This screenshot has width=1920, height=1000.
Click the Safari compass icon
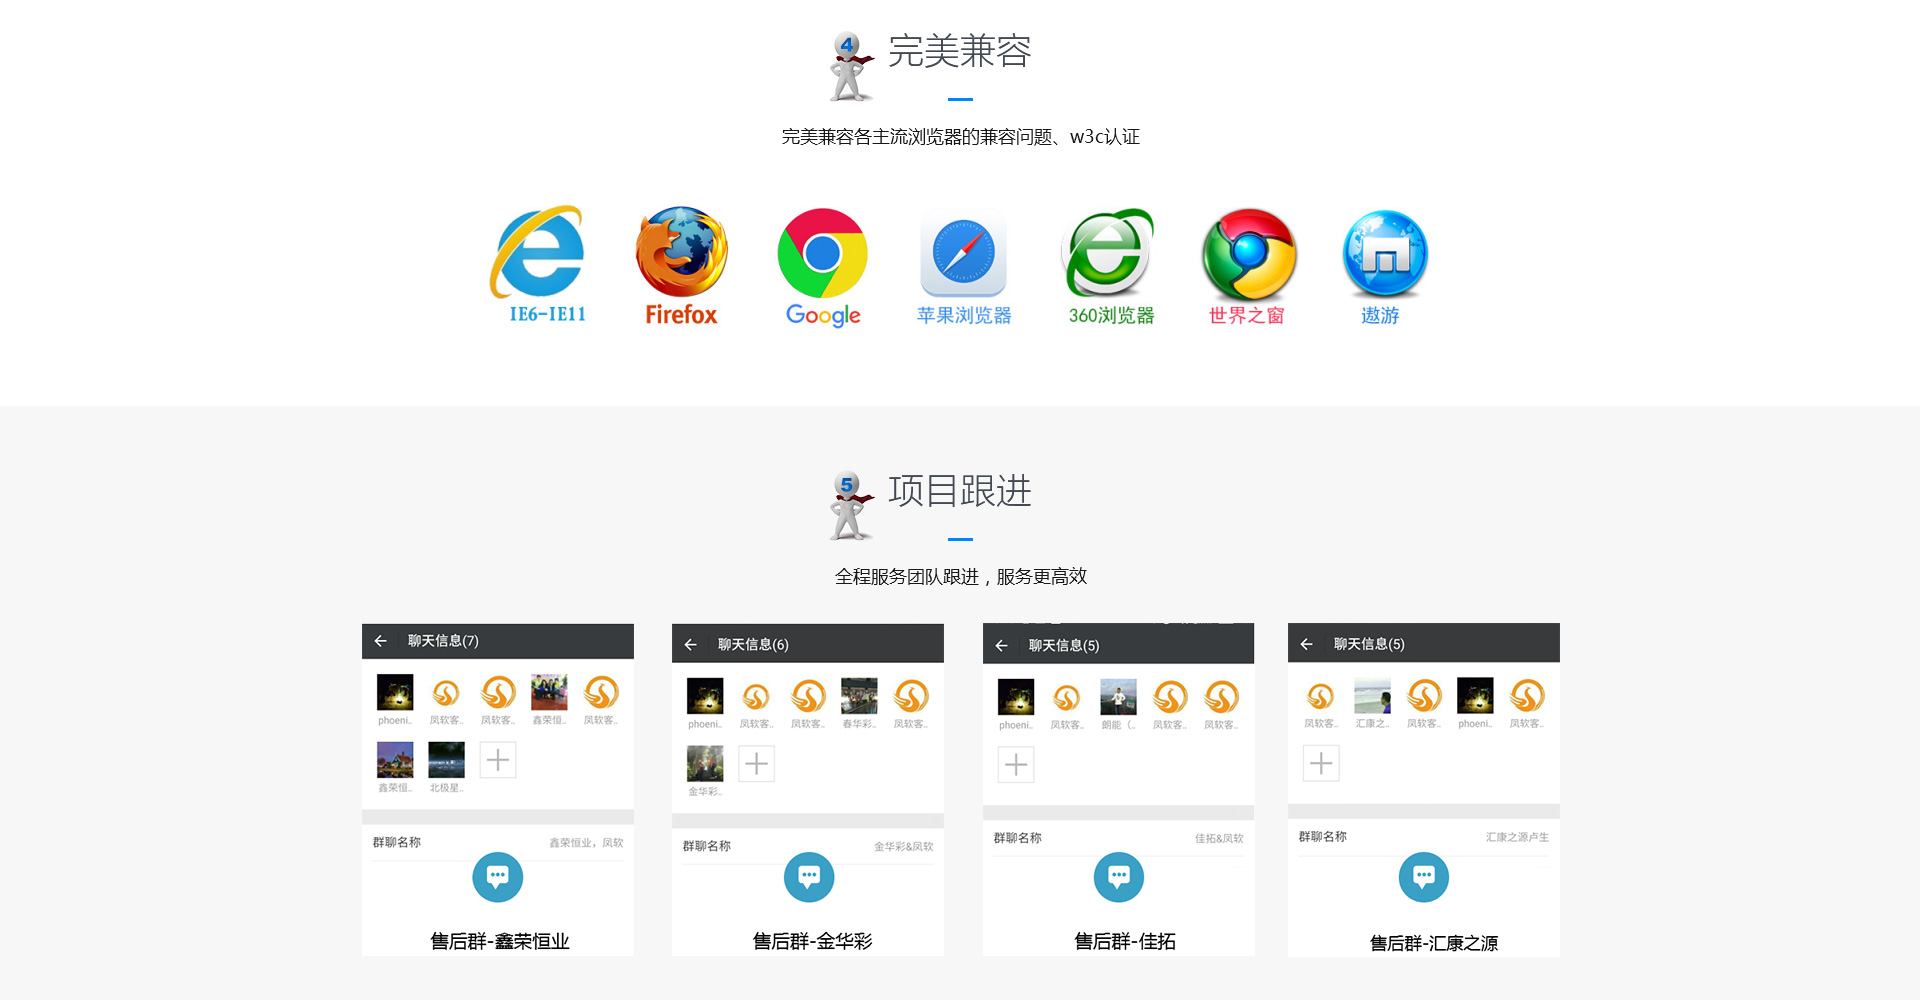[x=963, y=253]
